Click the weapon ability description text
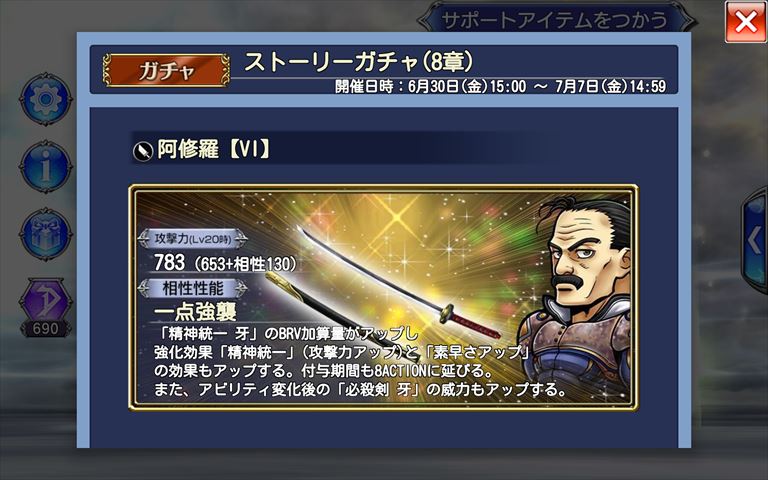The width and height of the screenshot is (768, 480). 360,362
